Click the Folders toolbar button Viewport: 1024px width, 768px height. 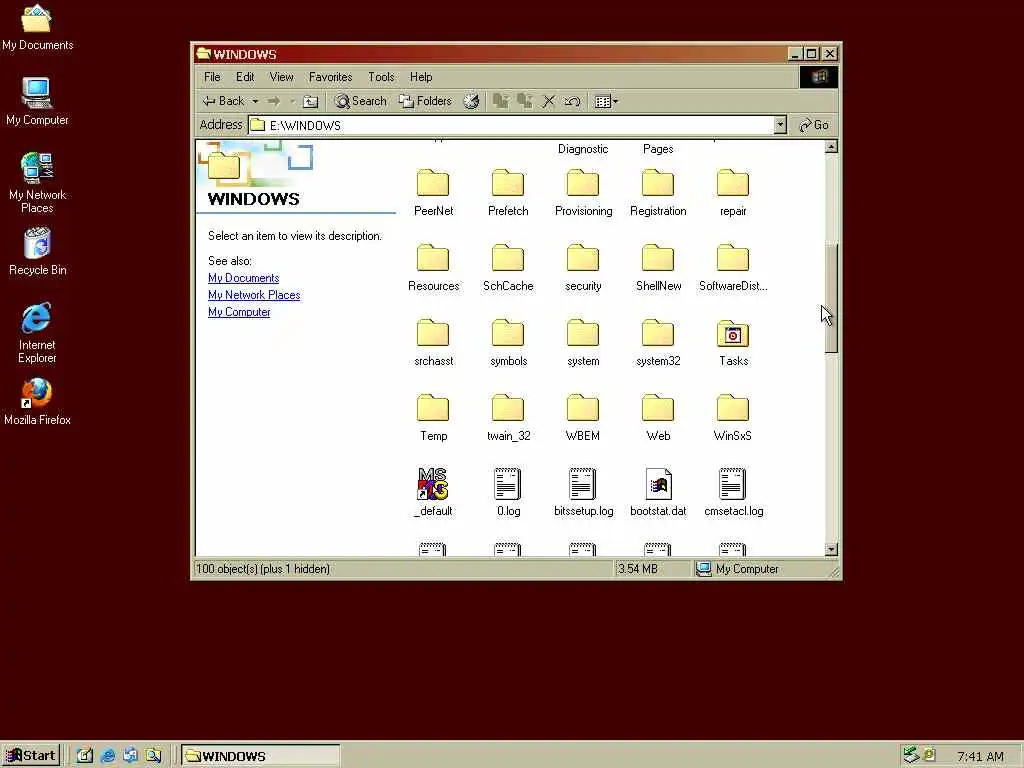coord(426,101)
